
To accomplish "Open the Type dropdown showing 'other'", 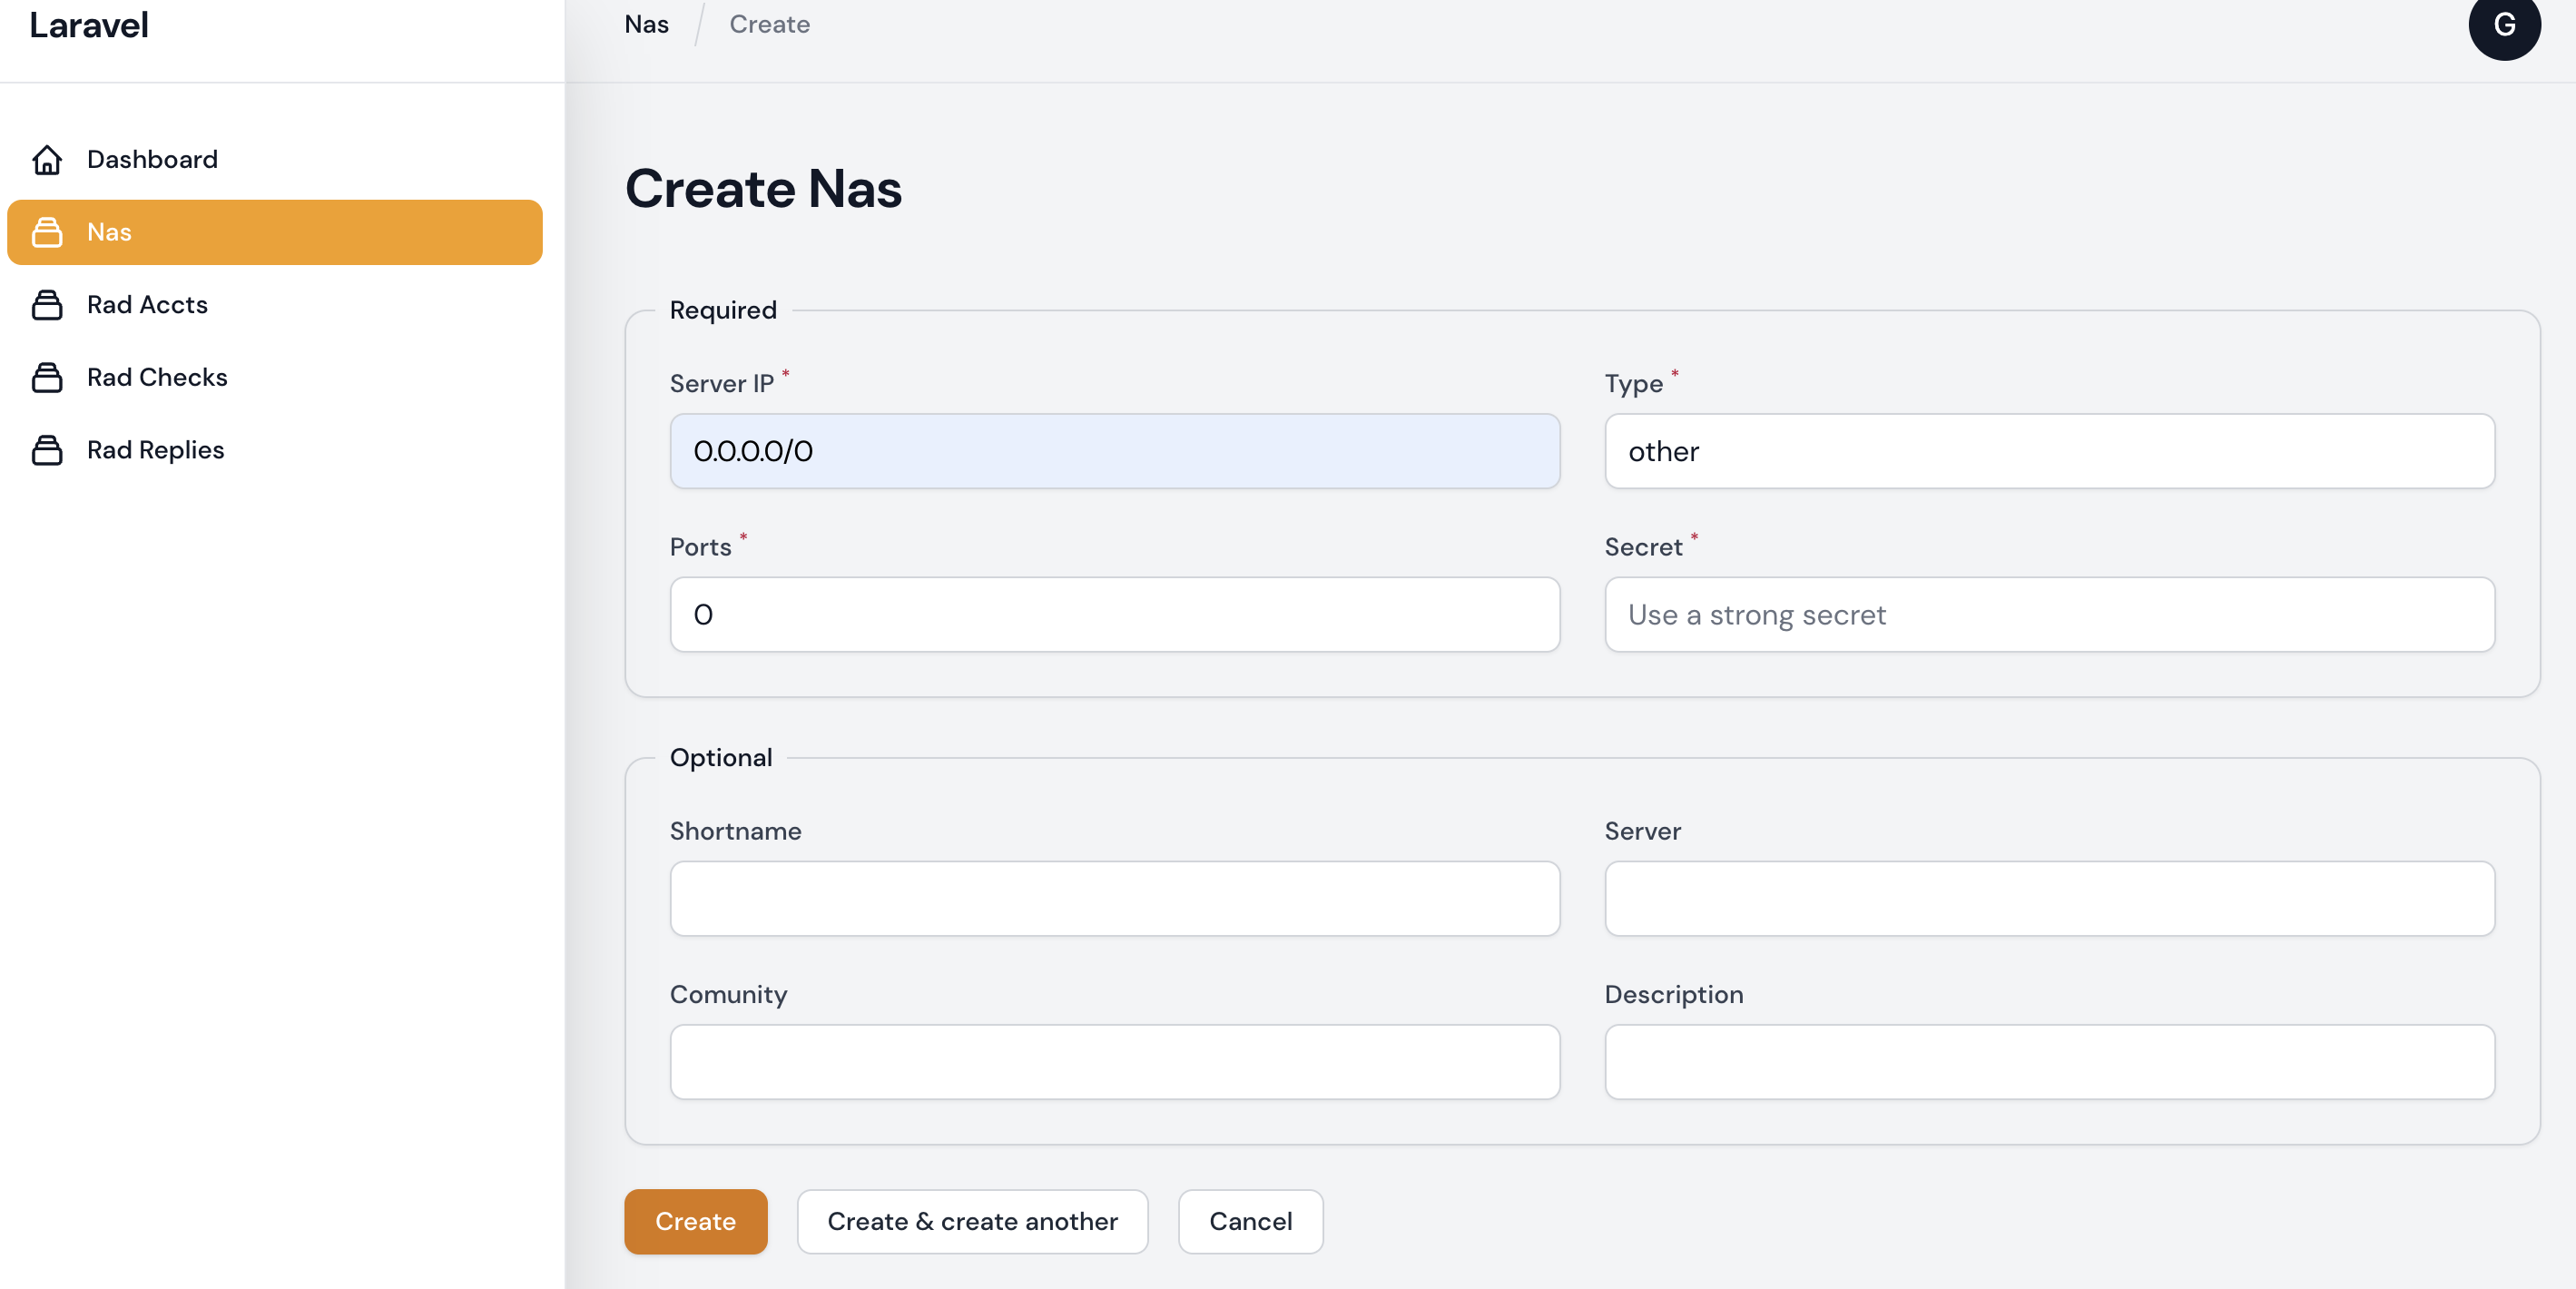I will coord(2048,451).
